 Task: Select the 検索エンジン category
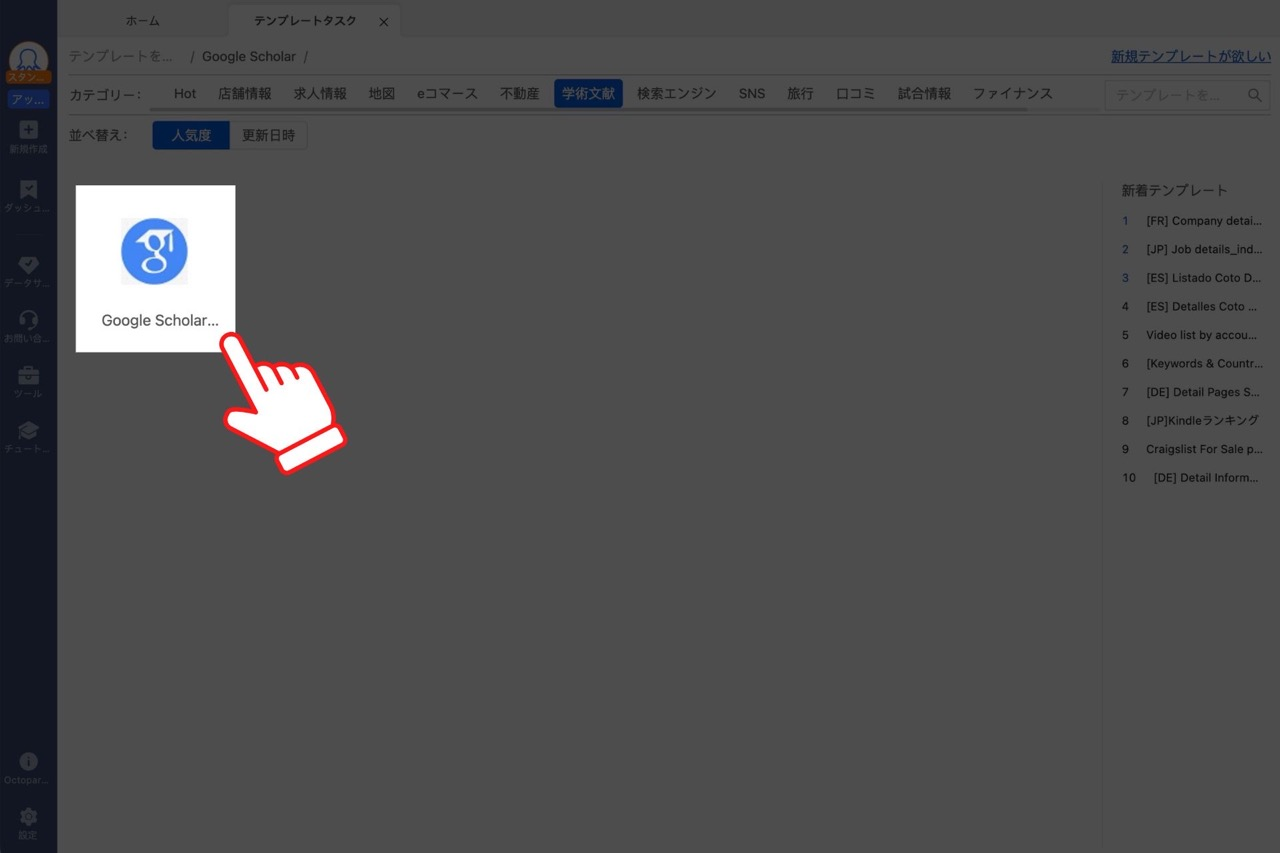[677, 94]
